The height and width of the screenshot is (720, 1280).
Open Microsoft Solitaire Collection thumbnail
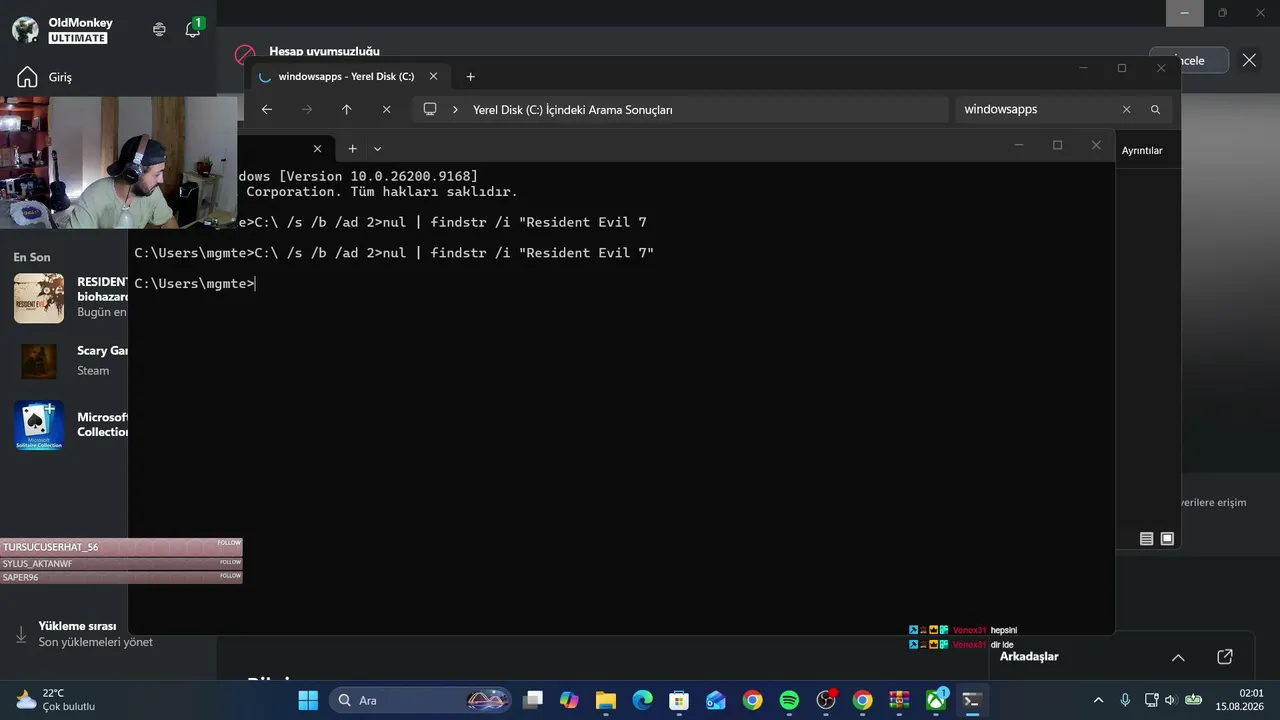tap(39, 425)
